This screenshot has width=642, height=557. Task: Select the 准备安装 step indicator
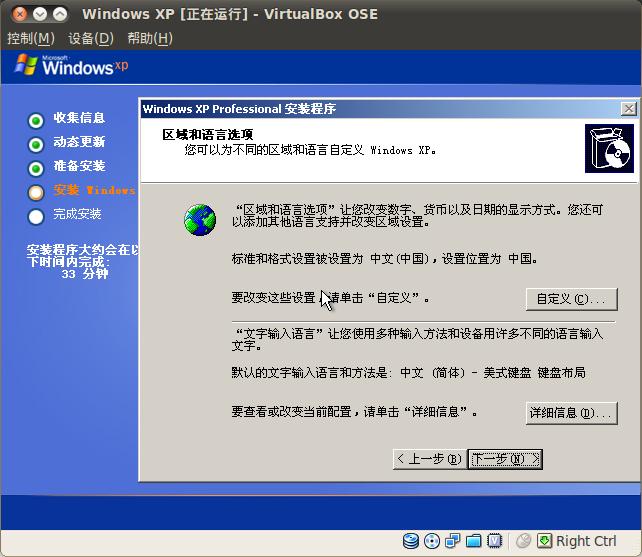point(36,168)
